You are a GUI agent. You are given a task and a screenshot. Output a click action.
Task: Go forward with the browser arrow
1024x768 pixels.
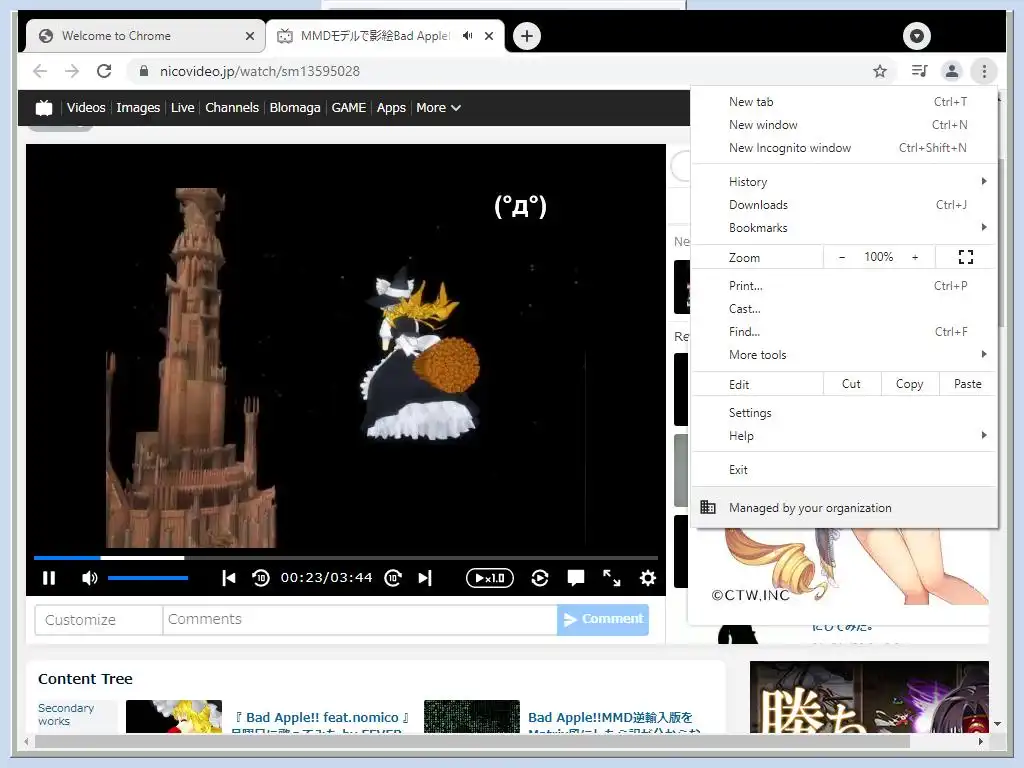tap(72, 71)
